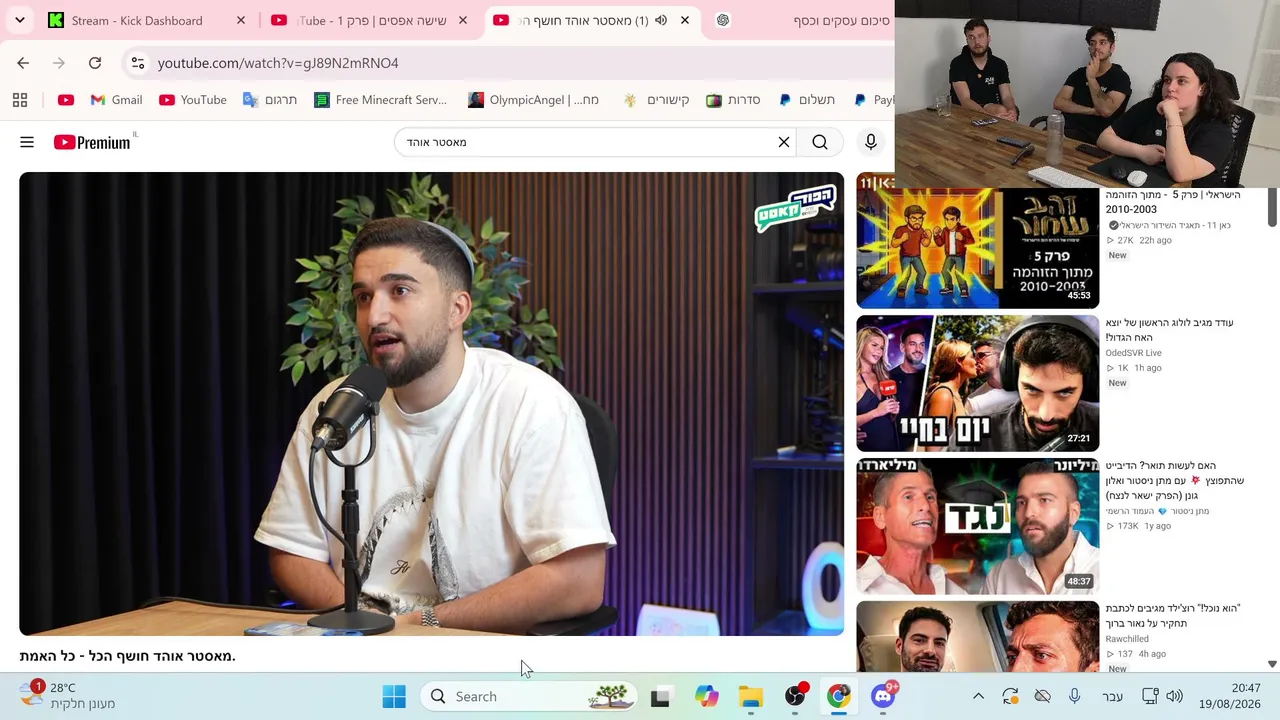Open the יום בחיי video thumbnail
1280x720 pixels.
pyautogui.click(x=977, y=383)
